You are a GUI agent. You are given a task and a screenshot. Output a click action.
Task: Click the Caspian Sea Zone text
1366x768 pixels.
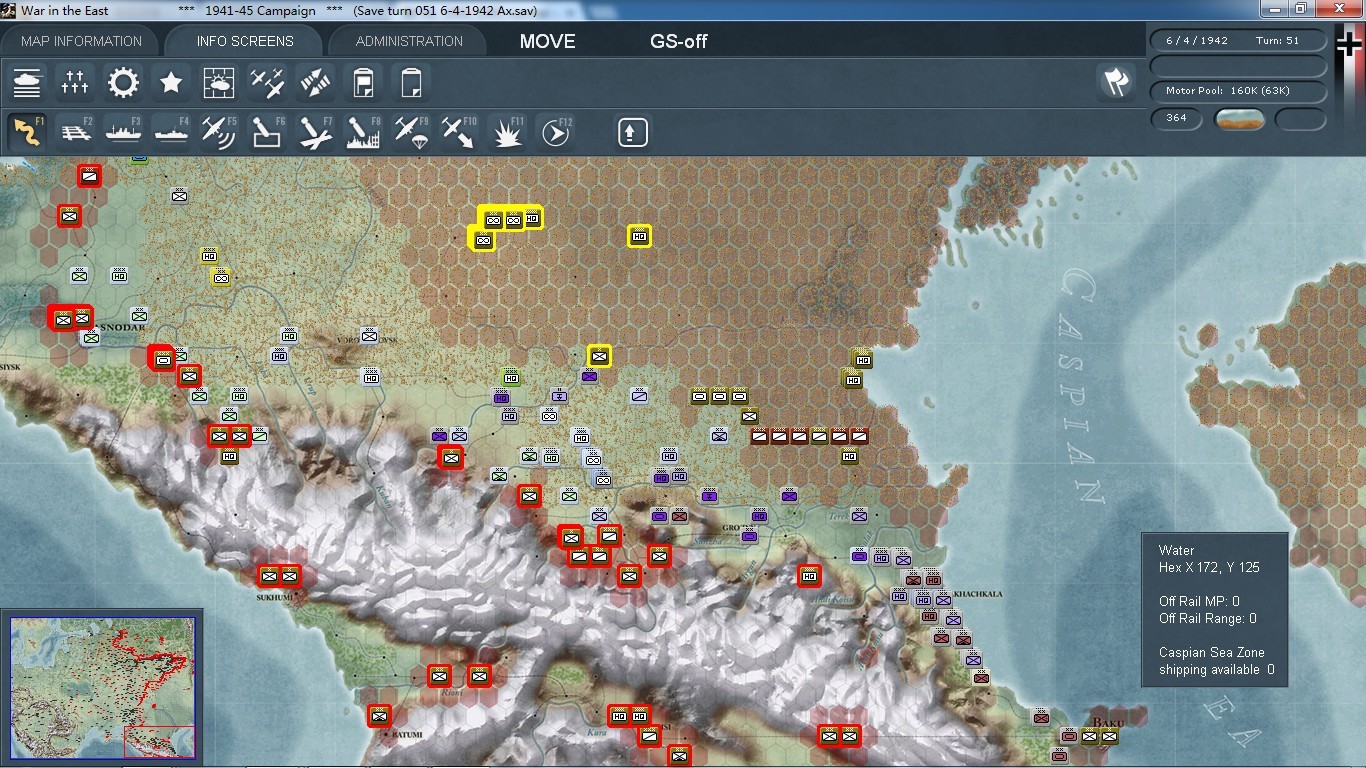pos(1212,652)
